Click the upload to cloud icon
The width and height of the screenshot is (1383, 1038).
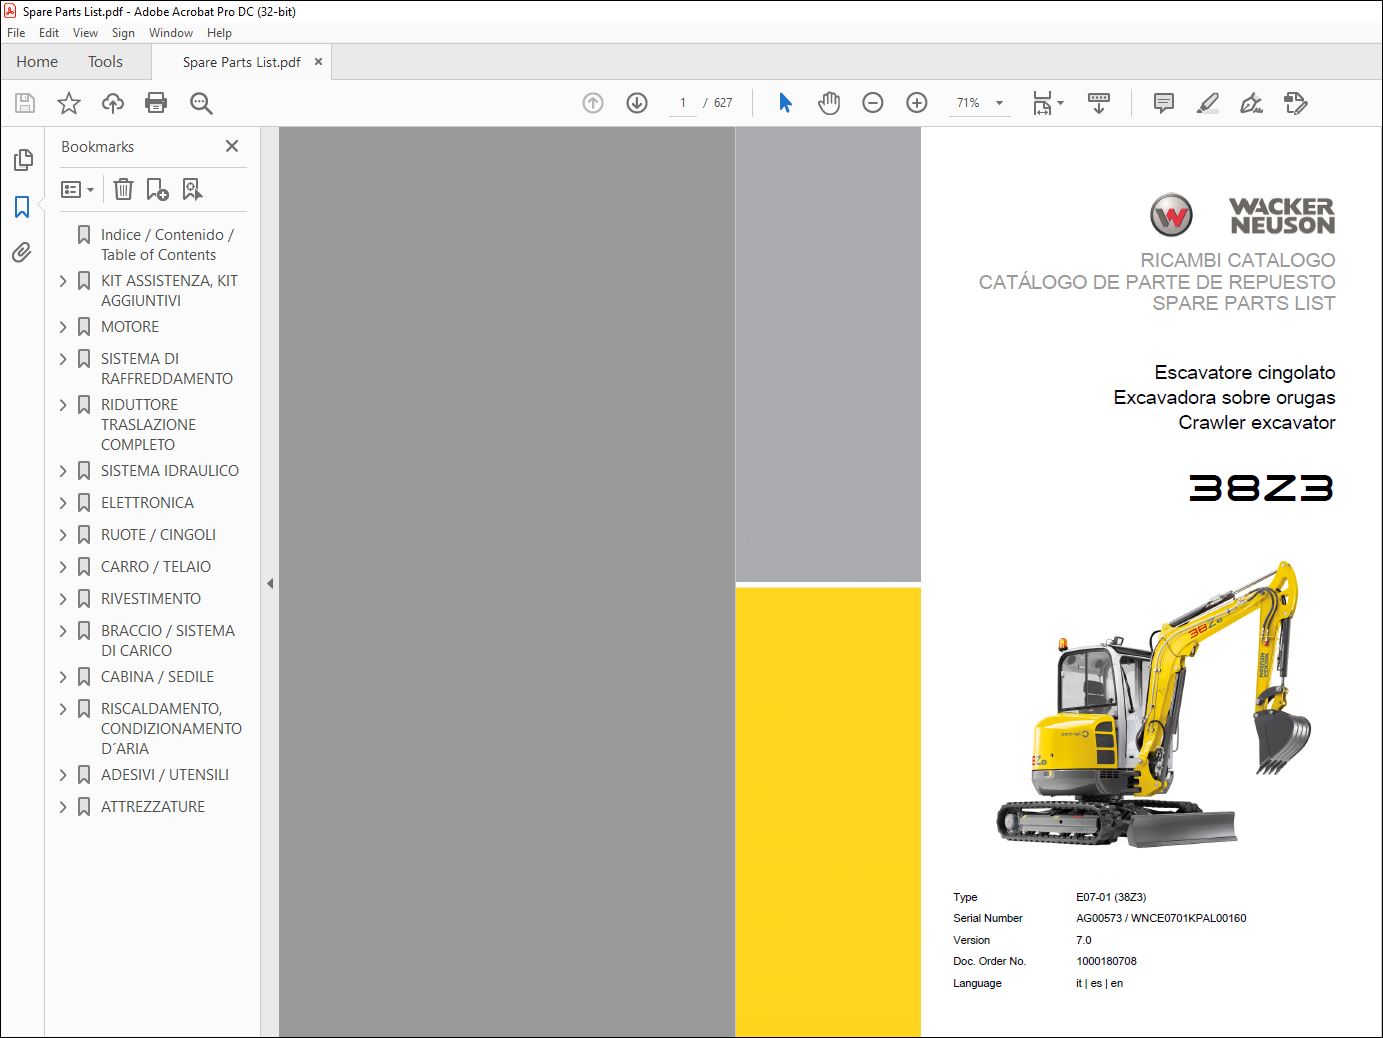pos(113,103)
